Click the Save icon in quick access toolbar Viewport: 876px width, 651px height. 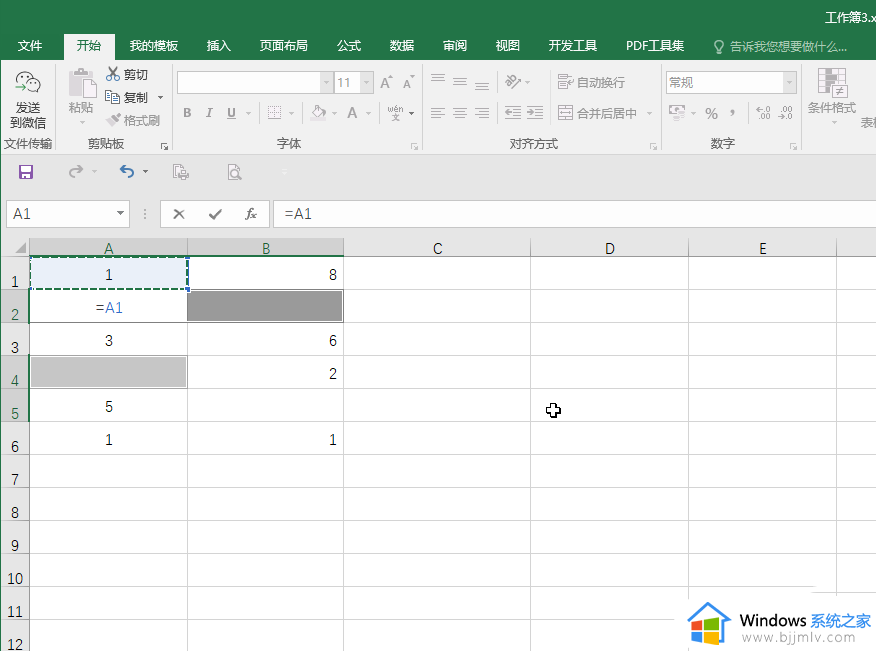click(x=26, y=172)
